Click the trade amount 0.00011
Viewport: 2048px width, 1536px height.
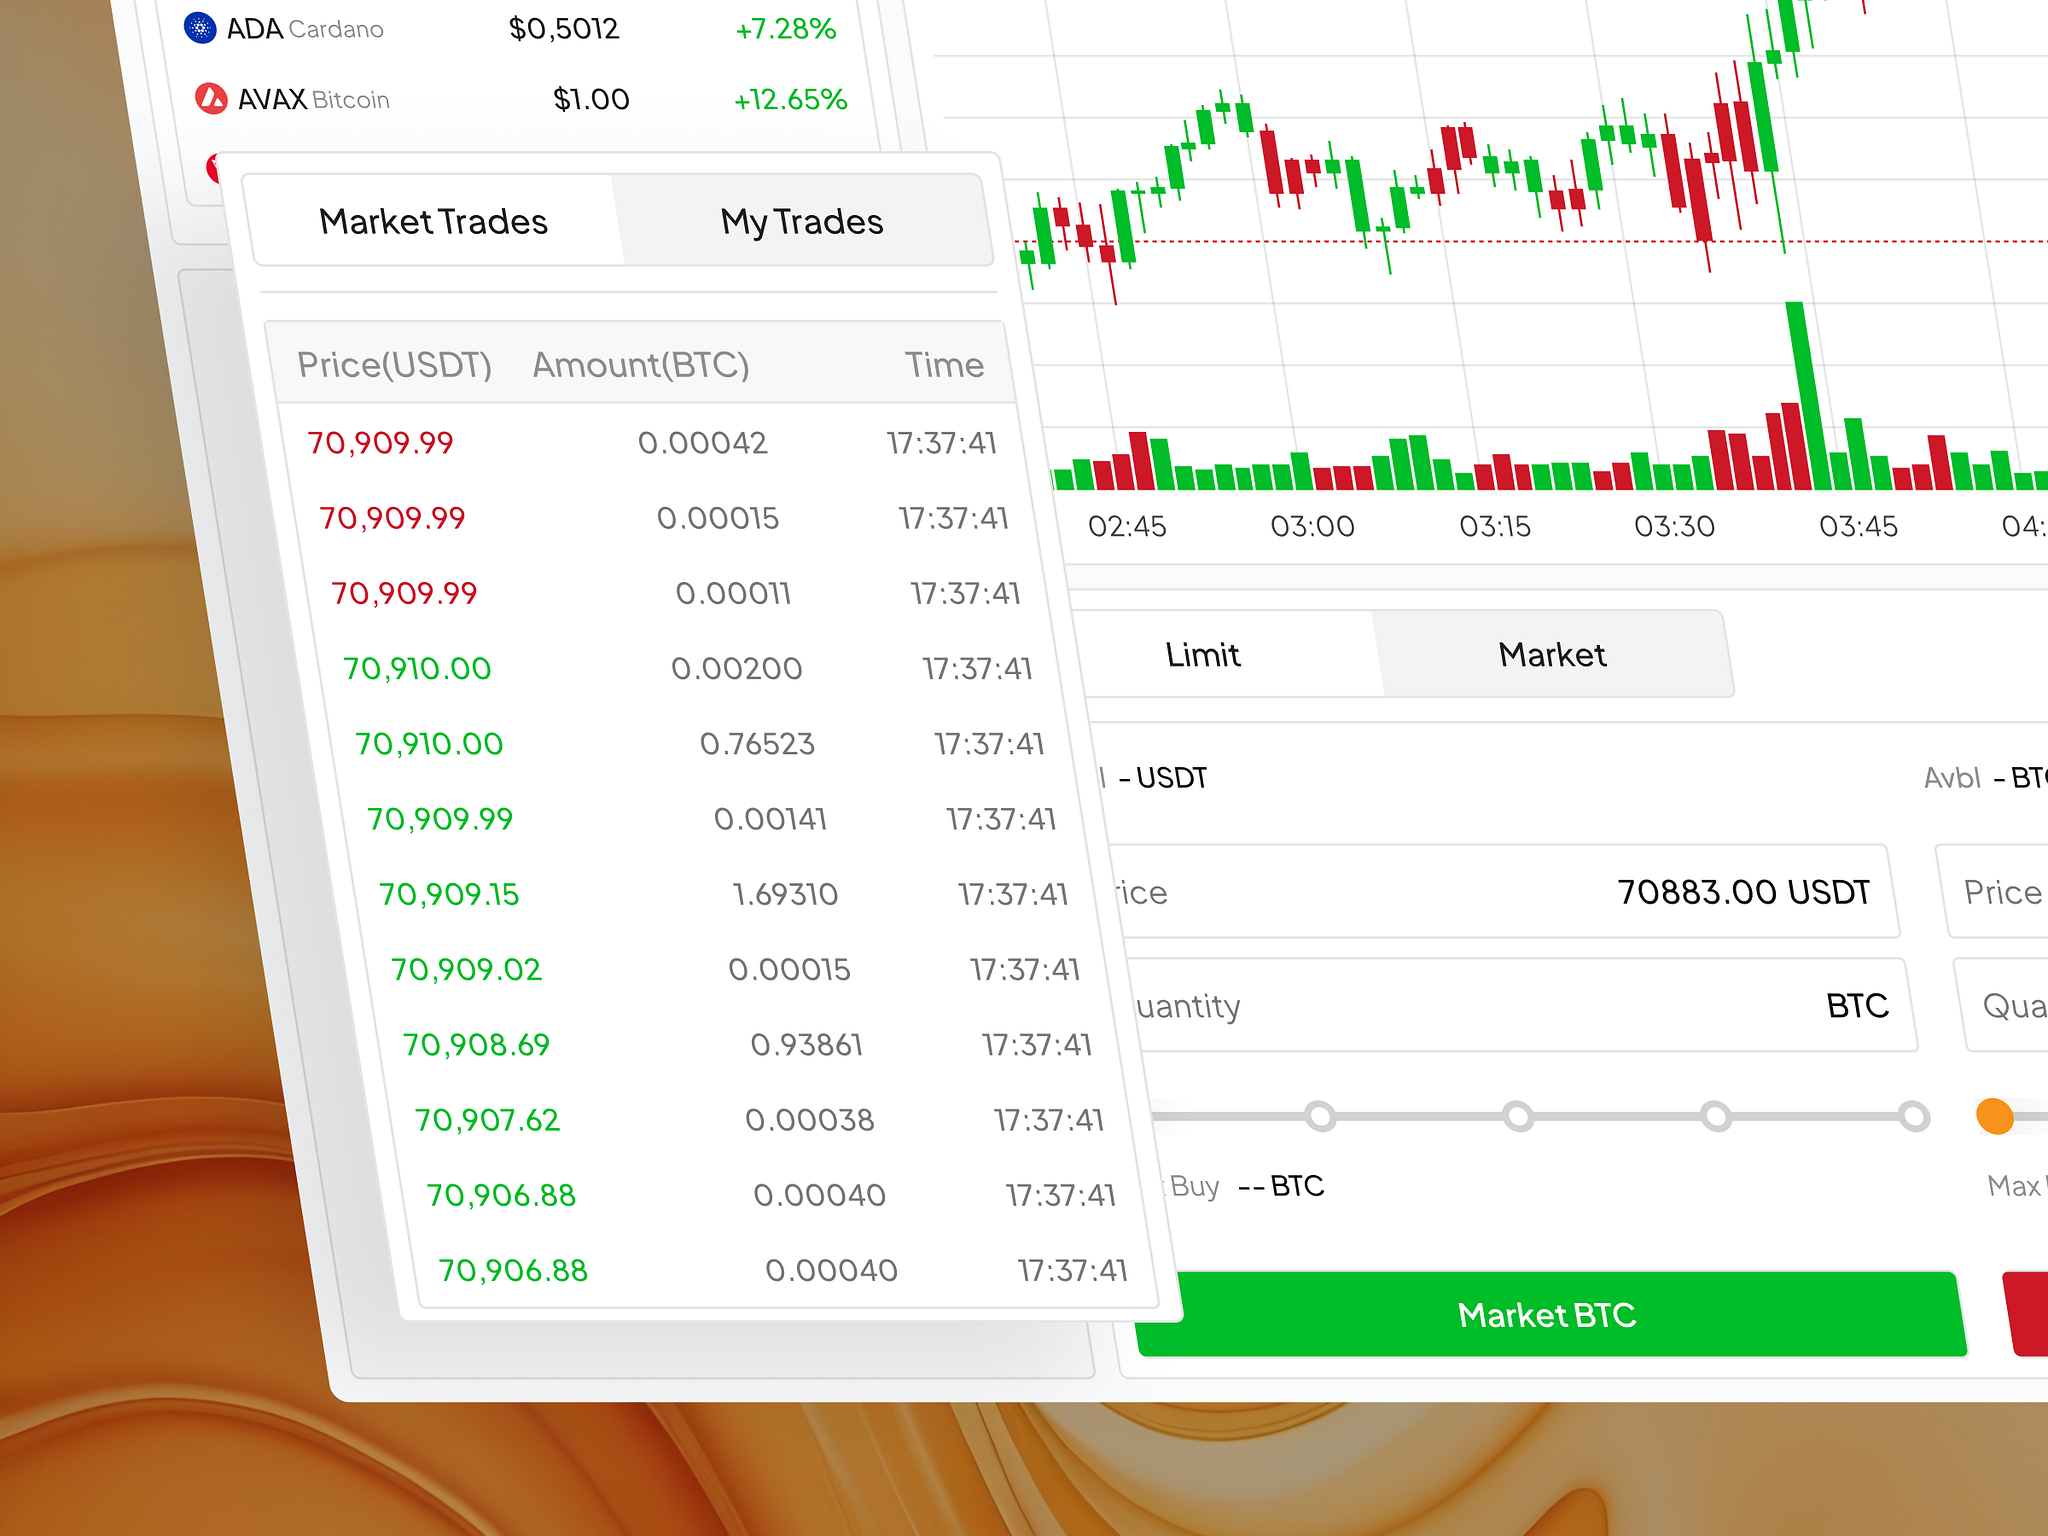tap(733, 593)
